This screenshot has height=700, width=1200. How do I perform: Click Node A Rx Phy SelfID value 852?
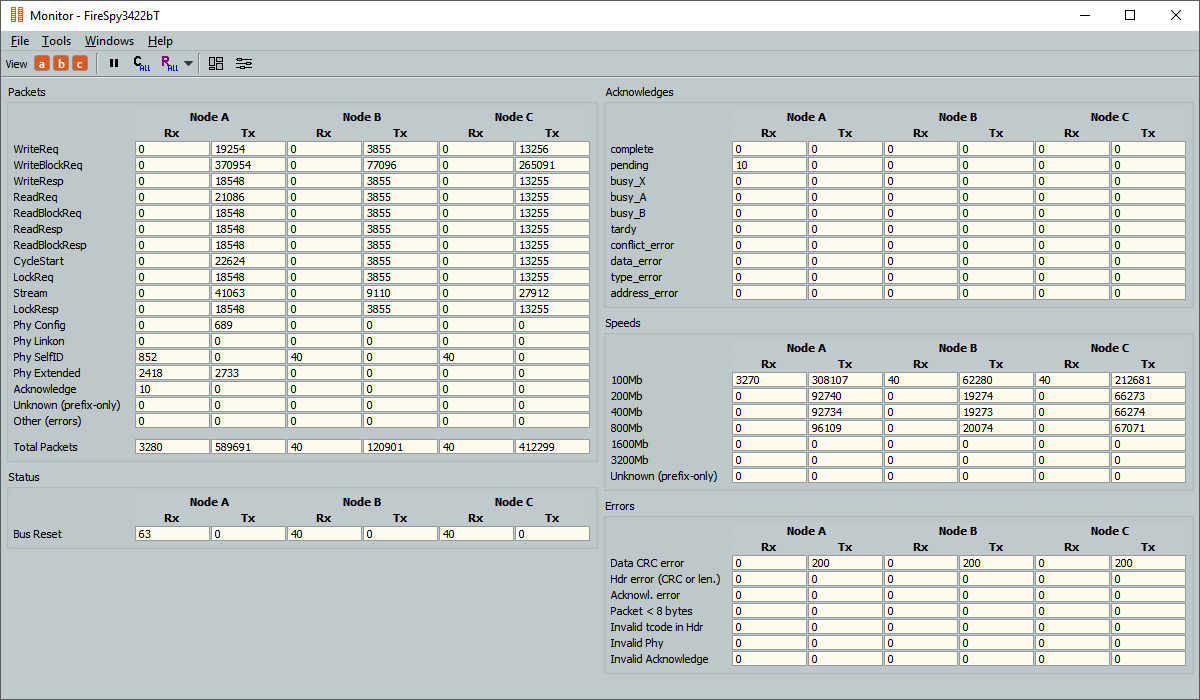coord(172,357)
